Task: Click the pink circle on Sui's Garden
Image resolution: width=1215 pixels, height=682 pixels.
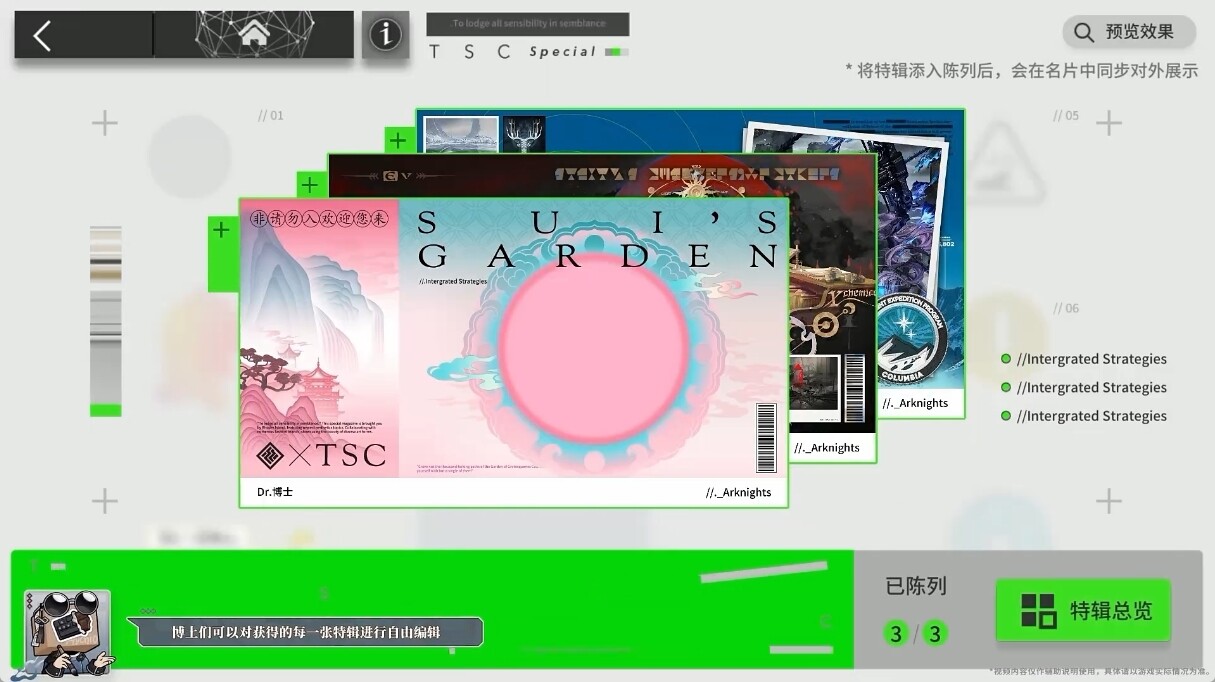Action: pyautogui.click(x=593, y=350)
